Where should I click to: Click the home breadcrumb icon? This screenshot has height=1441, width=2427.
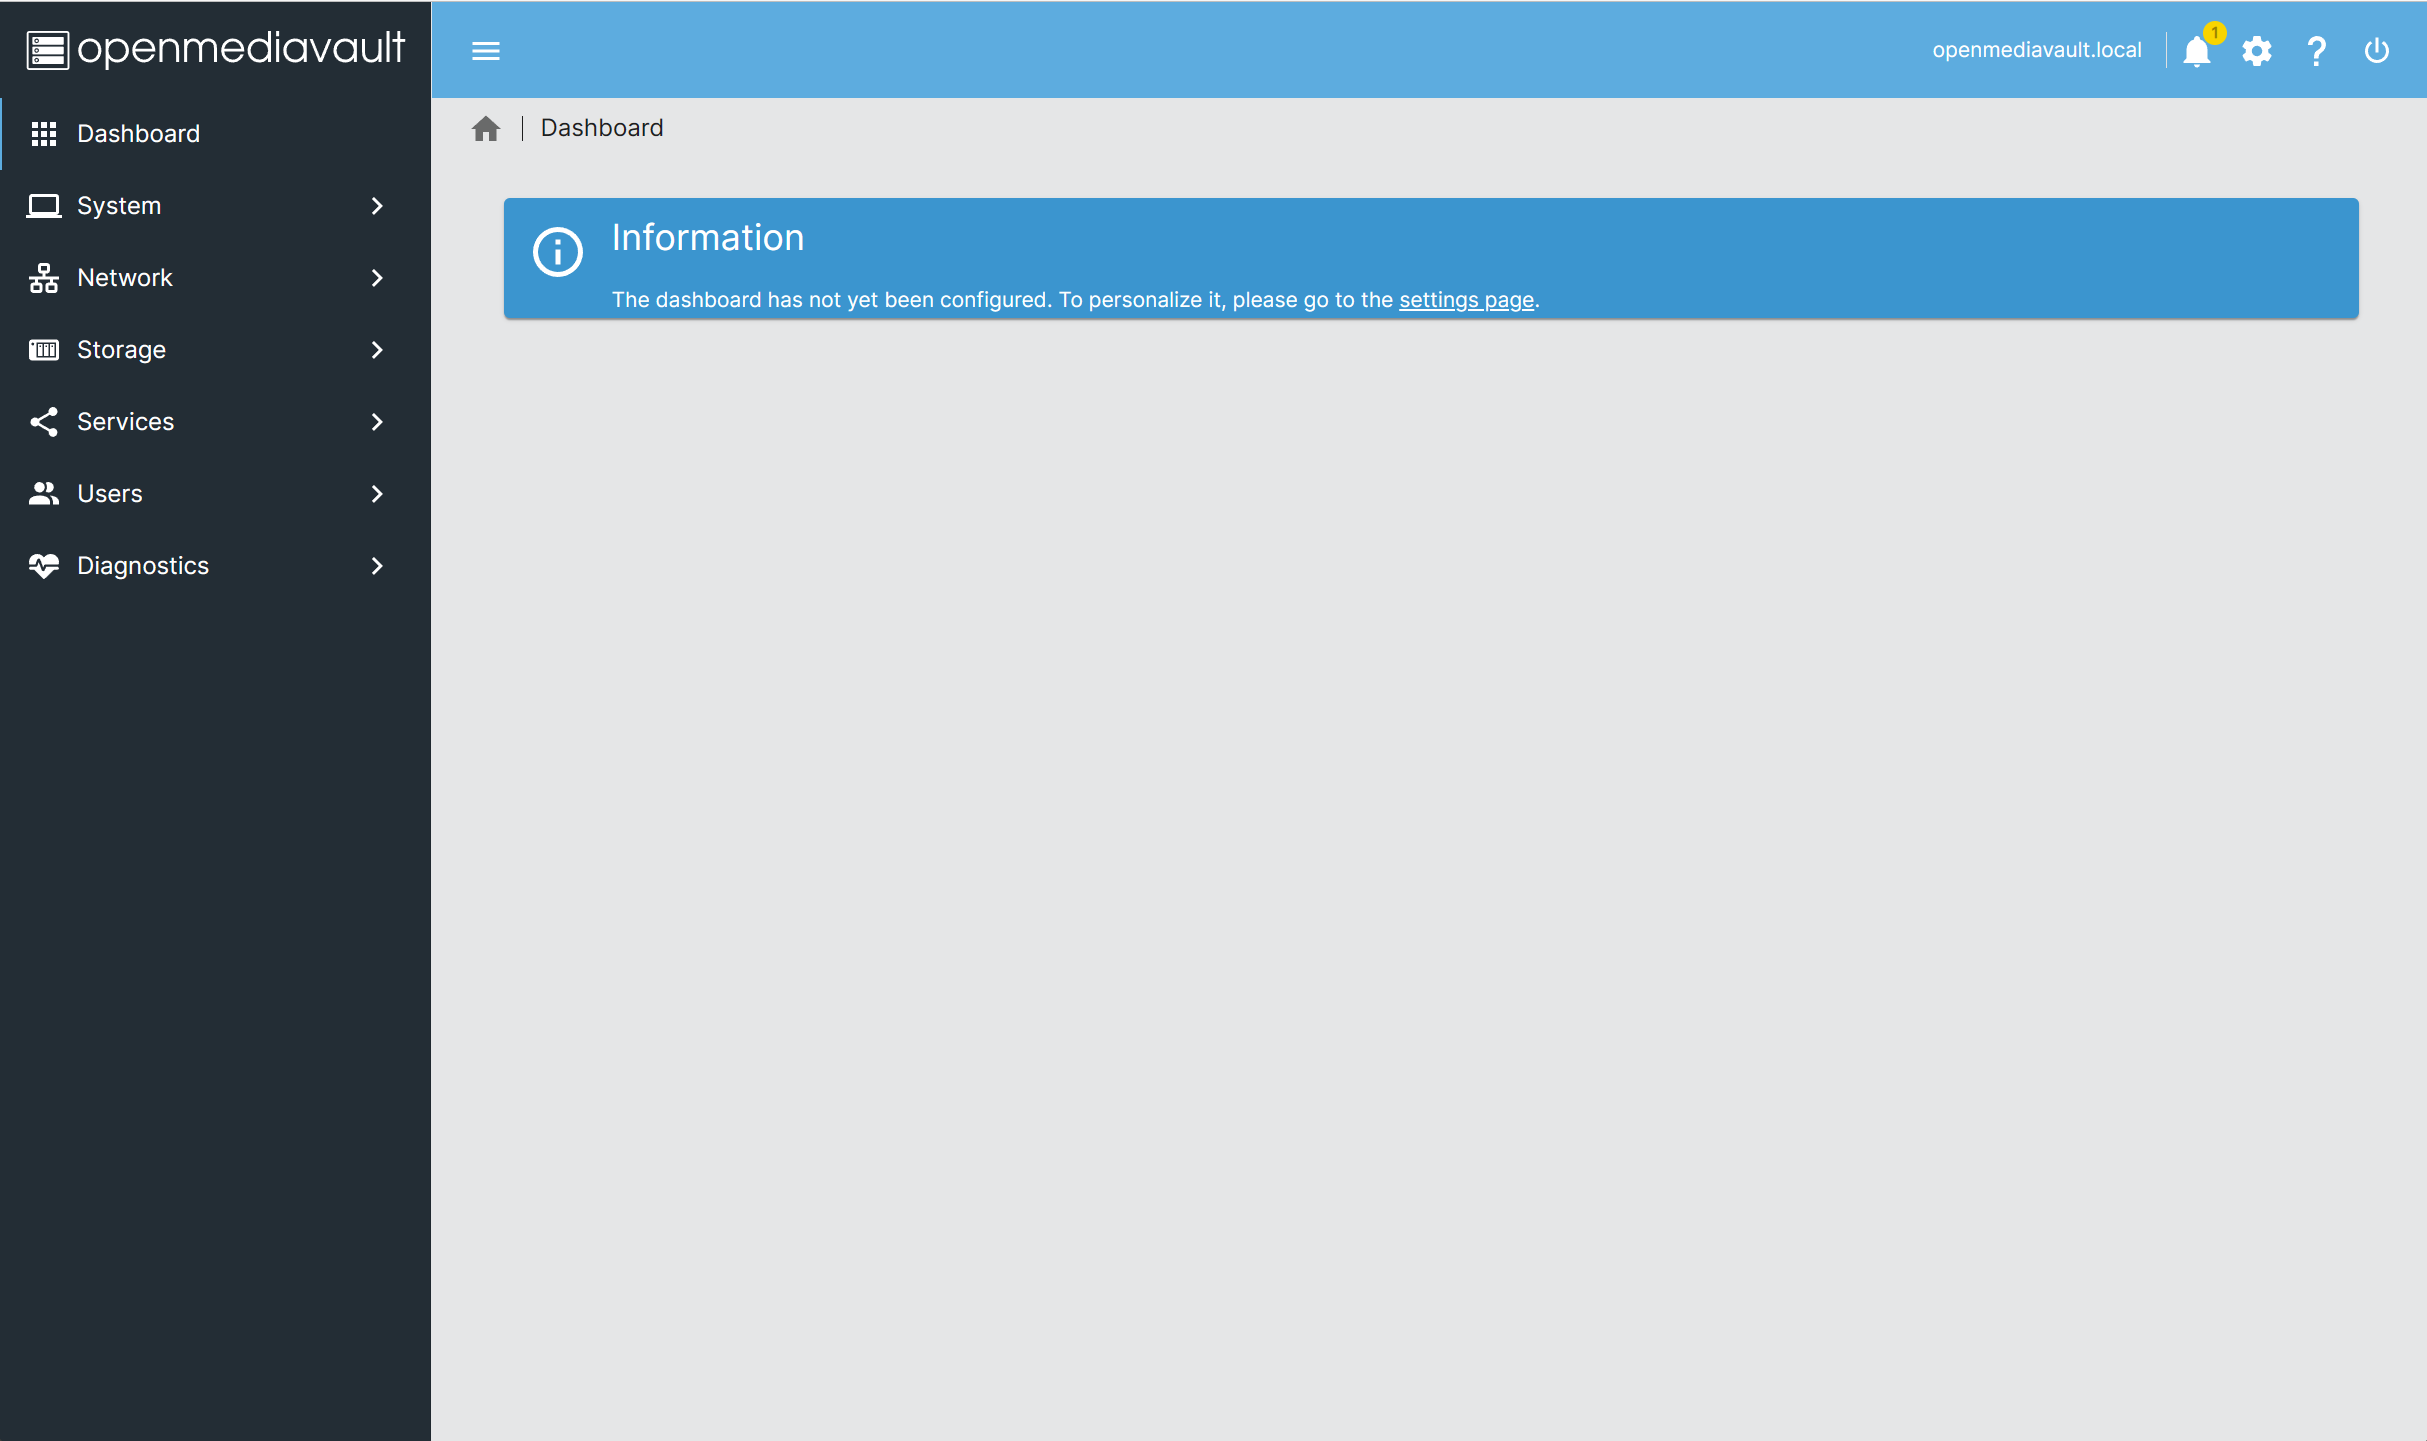tap(486, 128)
